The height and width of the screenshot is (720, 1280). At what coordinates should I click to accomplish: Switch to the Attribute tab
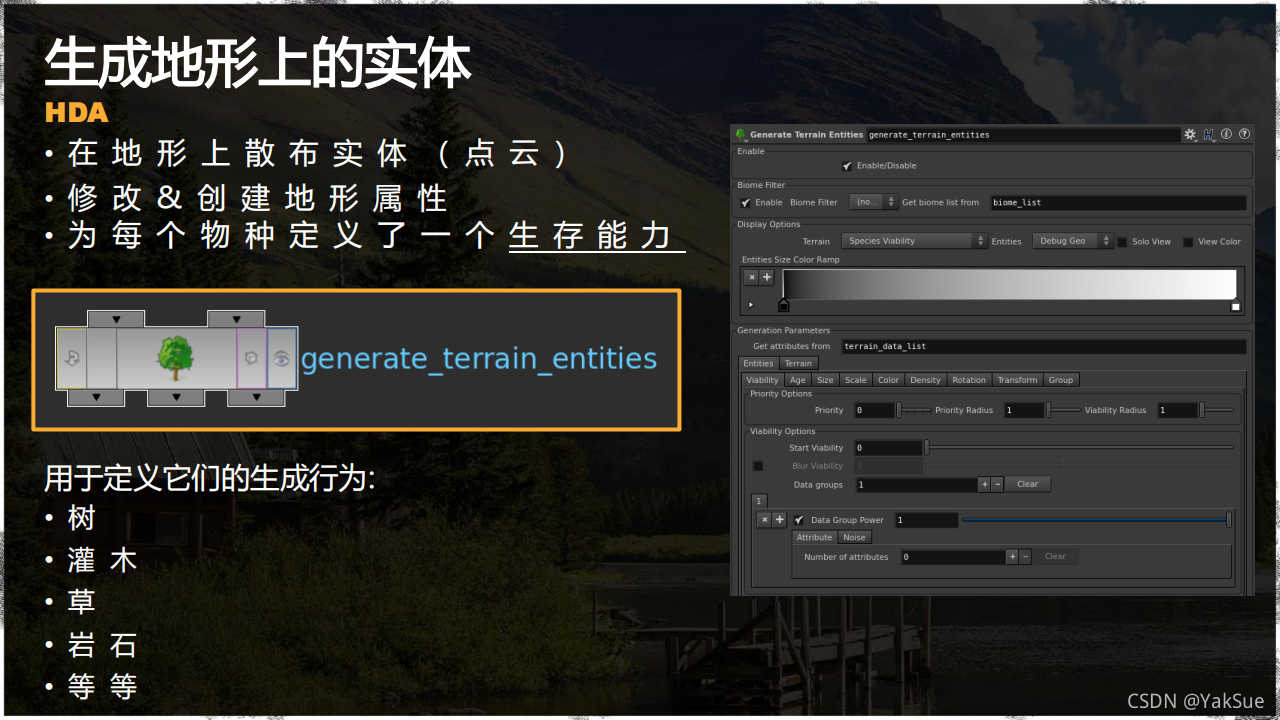point(814,538)
